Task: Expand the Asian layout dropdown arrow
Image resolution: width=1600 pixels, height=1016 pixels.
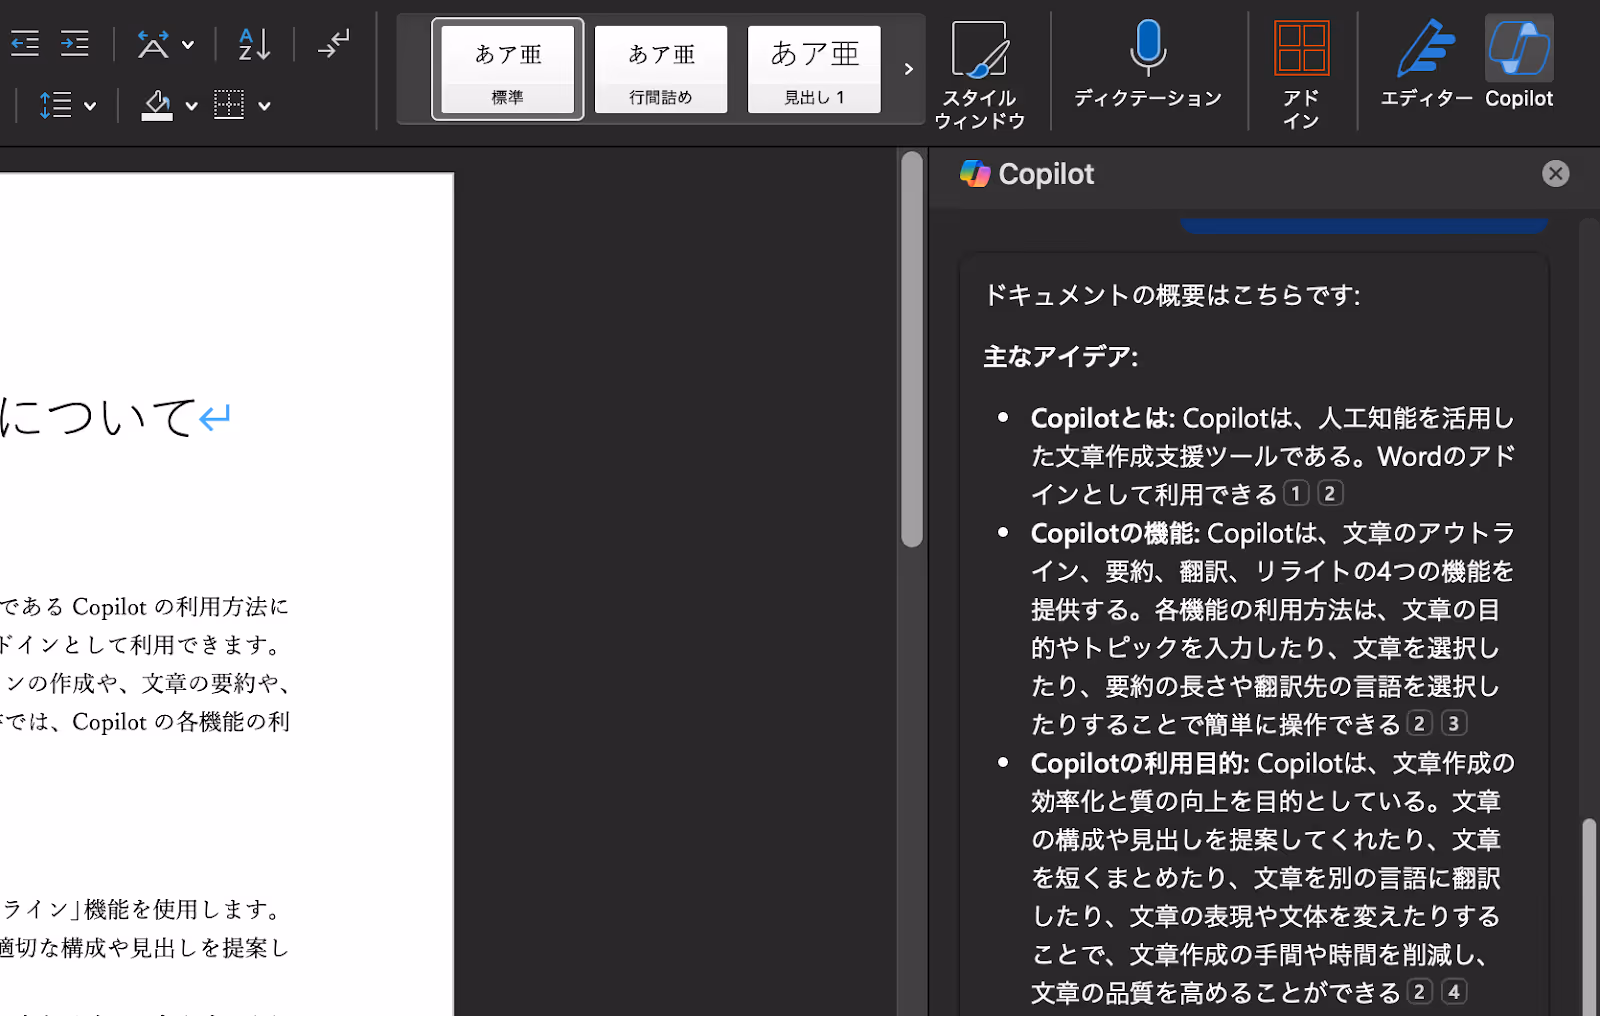Action: 188,45
